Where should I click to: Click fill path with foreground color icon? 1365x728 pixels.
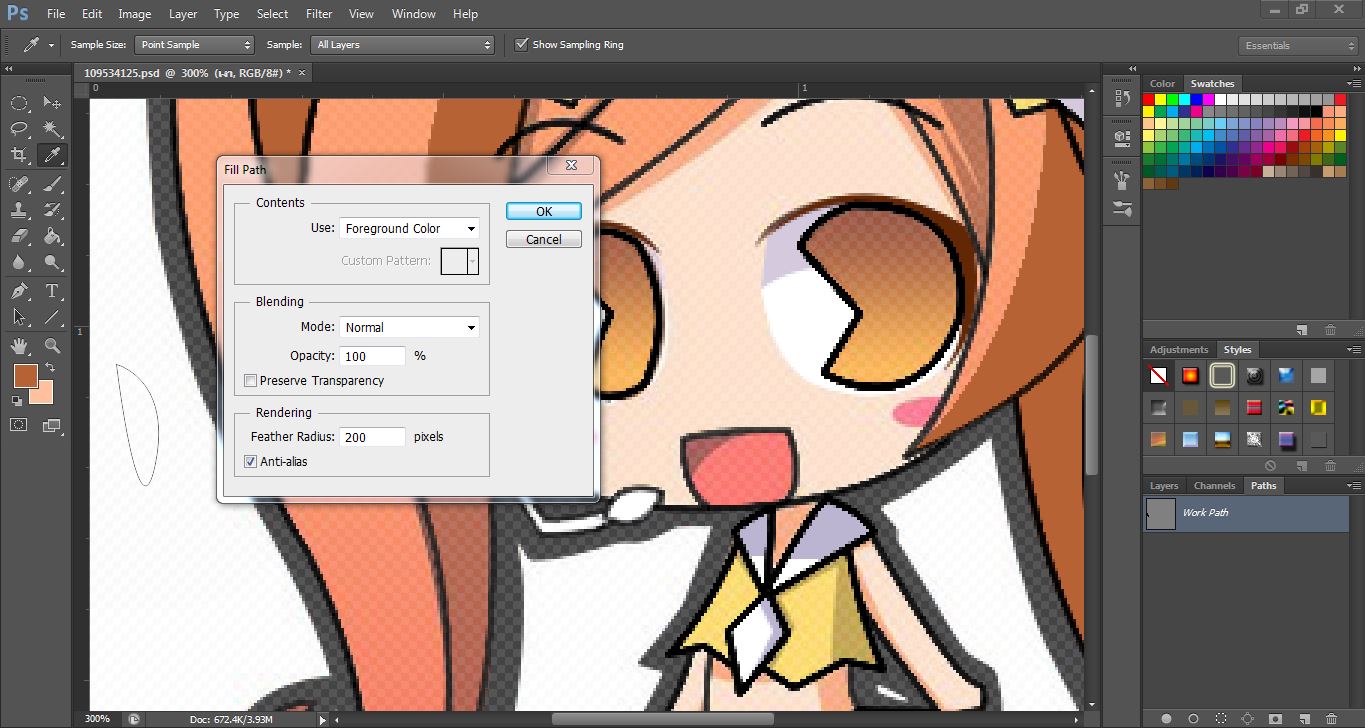coord(1166,718)
